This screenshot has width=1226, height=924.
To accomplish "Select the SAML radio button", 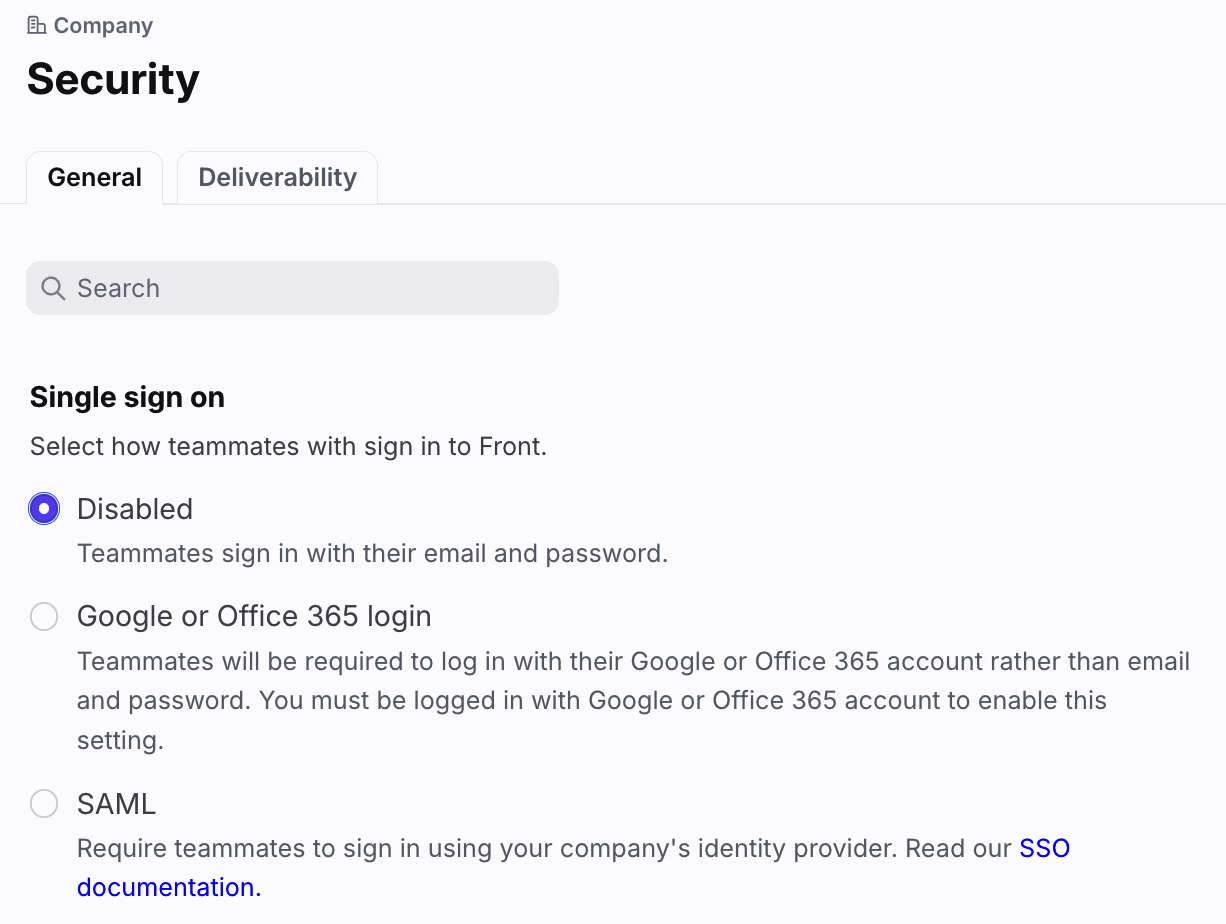I will [44, 804].
